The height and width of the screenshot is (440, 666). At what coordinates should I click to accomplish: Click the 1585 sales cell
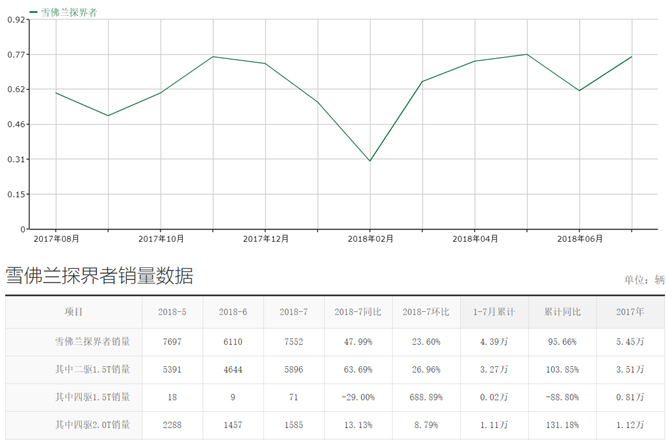click(x=293, y=425)
